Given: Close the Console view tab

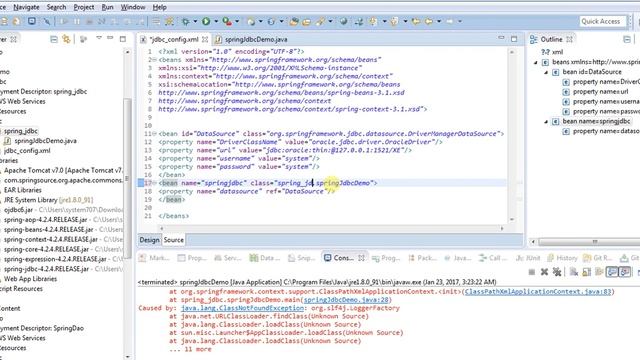Looking at the screenshot, I should click(x=361, y=258).
